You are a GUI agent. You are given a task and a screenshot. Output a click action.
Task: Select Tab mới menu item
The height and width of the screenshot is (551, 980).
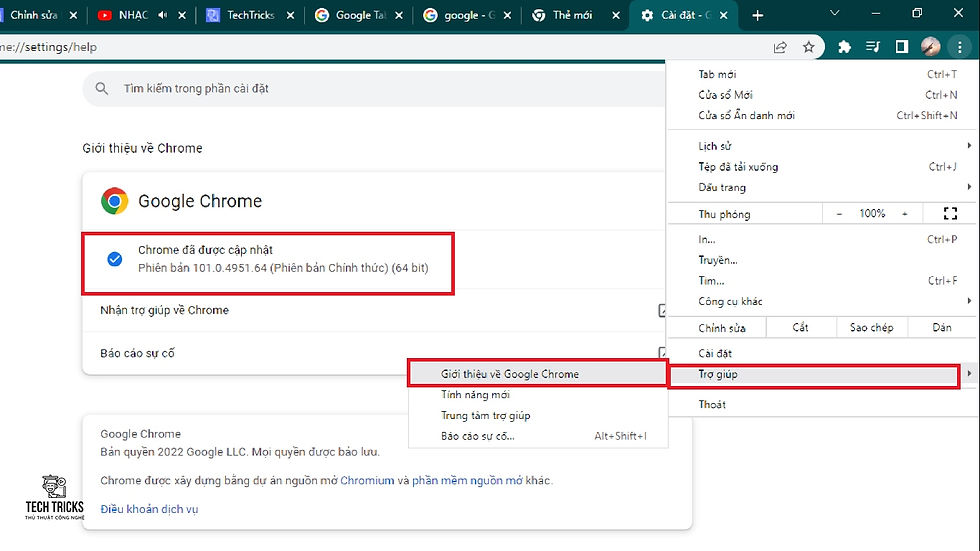[x=822, y=74]
